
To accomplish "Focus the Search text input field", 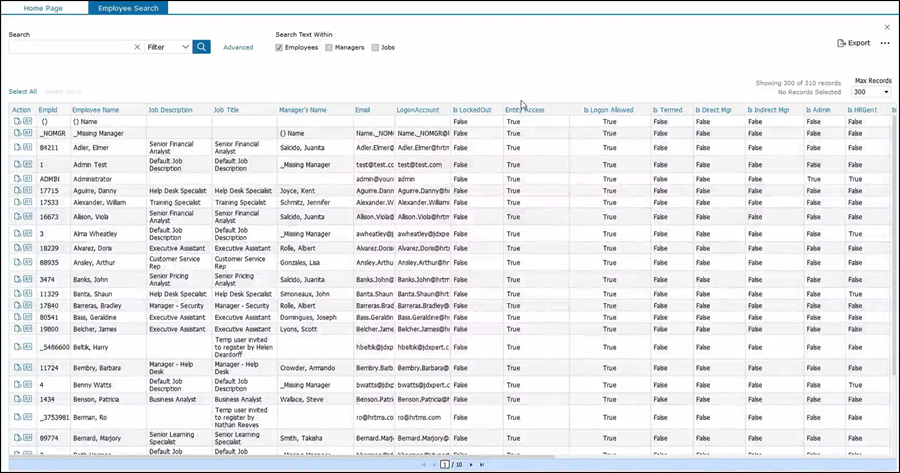I will pos(70,47).
